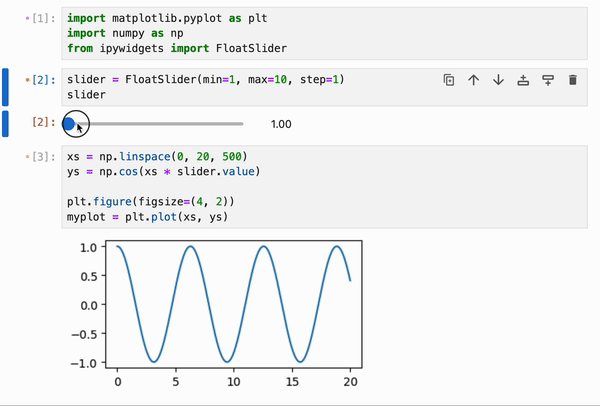Click the np.linspace(0, 20, 500) line

click(x=157, y=157)
